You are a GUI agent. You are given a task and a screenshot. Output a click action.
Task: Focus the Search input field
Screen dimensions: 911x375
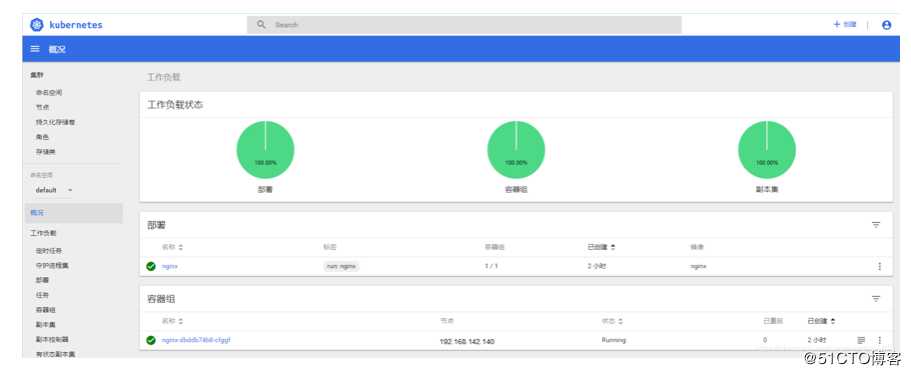464,24
